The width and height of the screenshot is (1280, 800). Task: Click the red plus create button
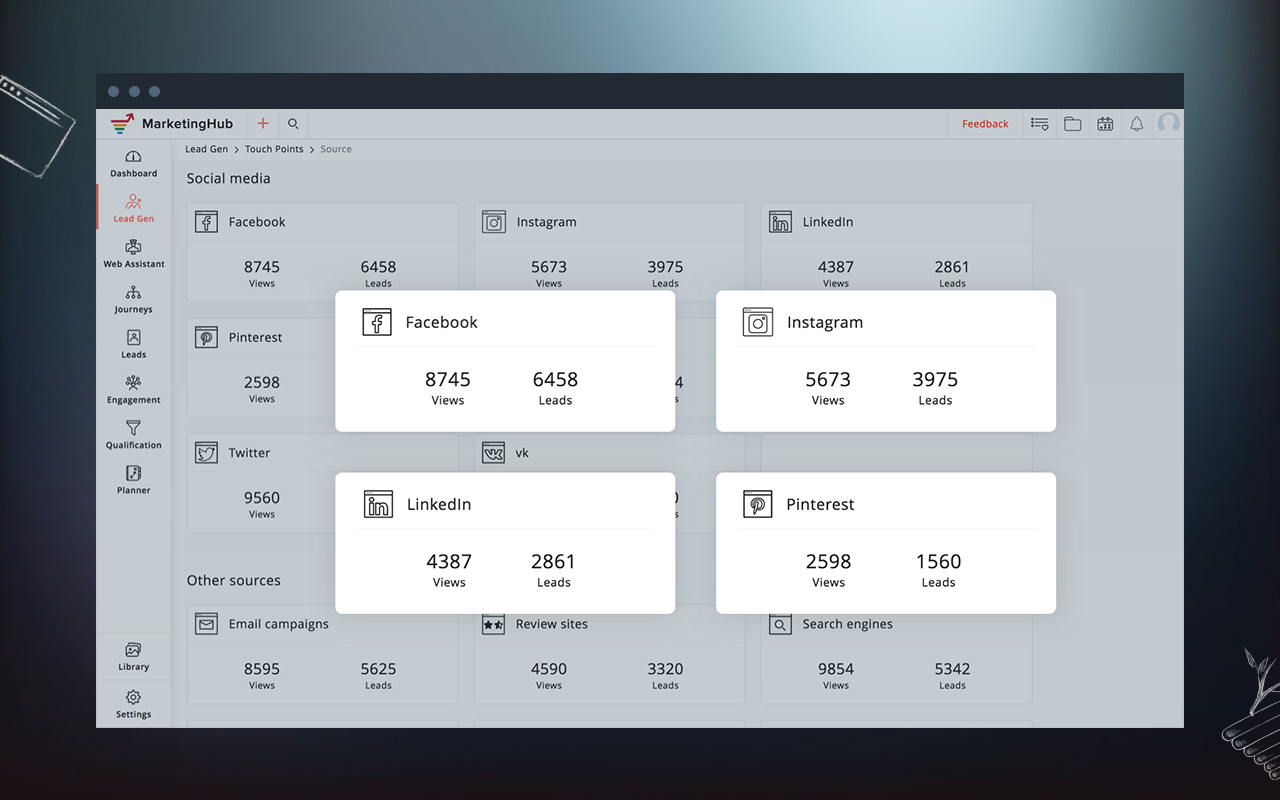click(263, 124)
